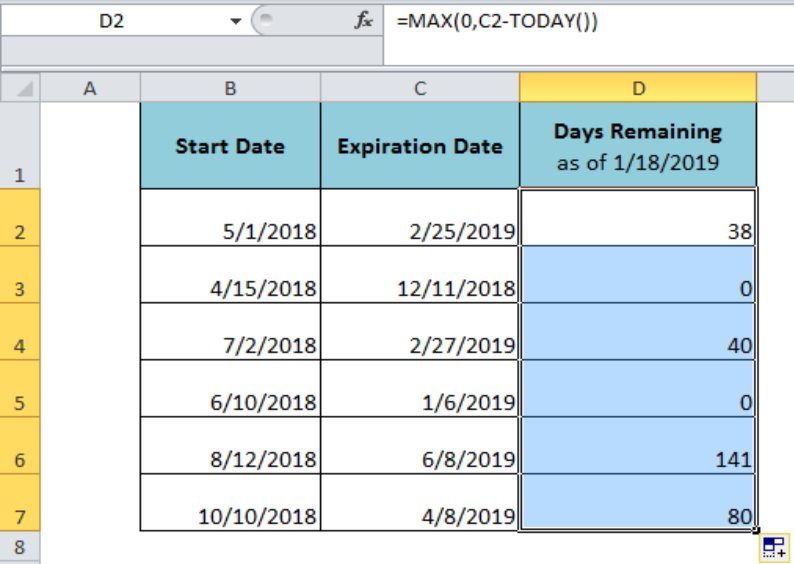Click in the formula bar text
794x564 pixels.
(x=497, y=21)
